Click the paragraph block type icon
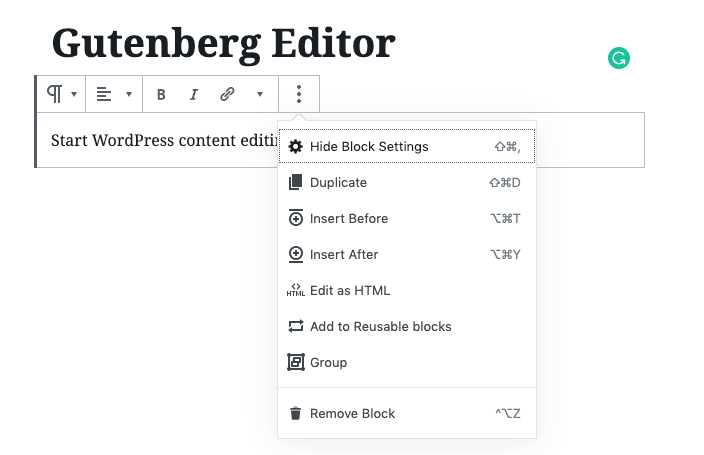The width and height of the screenshot is (704, 455). 54,94
